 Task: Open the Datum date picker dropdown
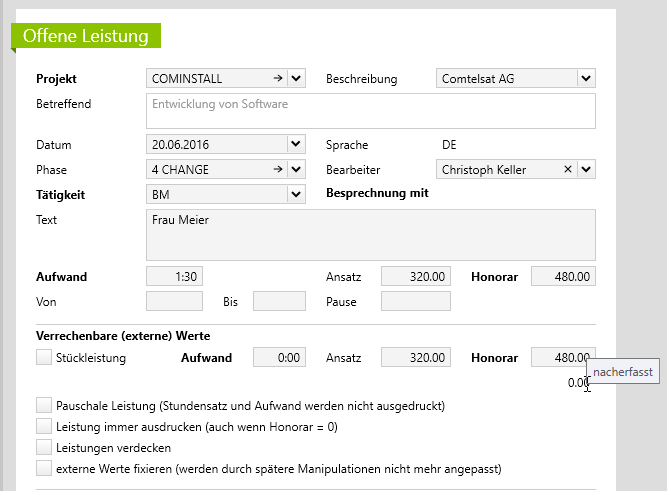(296, 145)
